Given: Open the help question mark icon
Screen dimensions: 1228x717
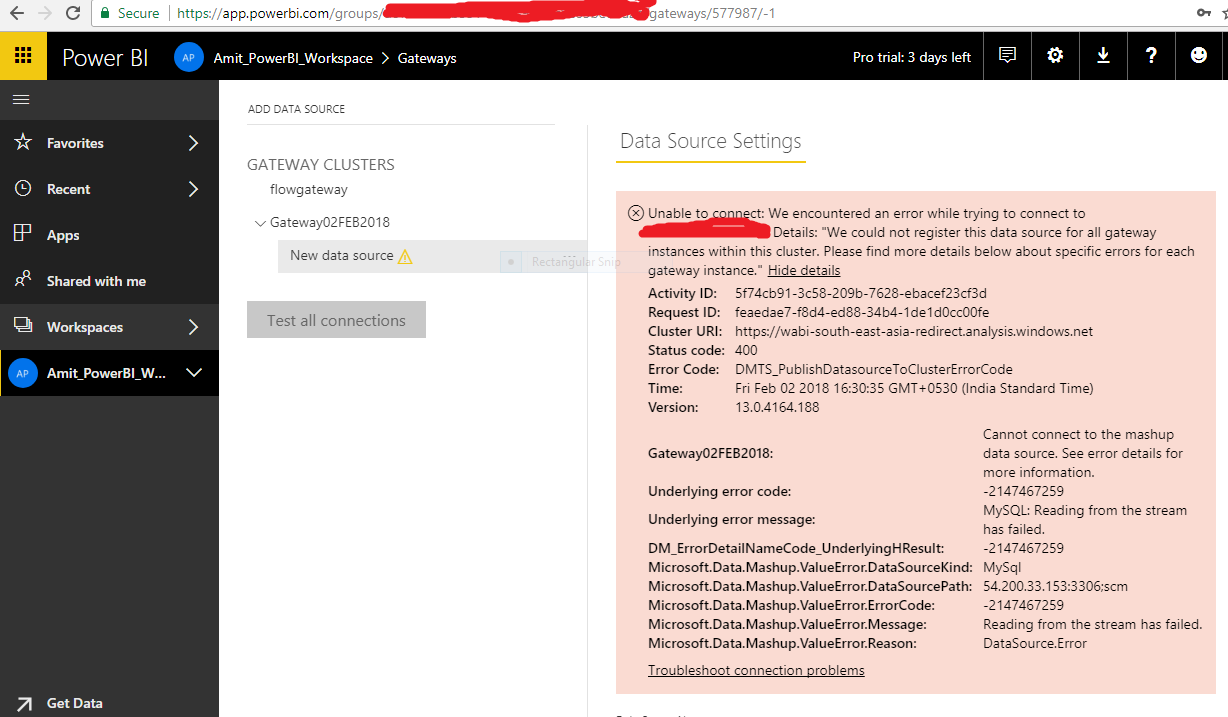Looking at the screenshot, I should pyautogui.click(x=1151, y=56).
